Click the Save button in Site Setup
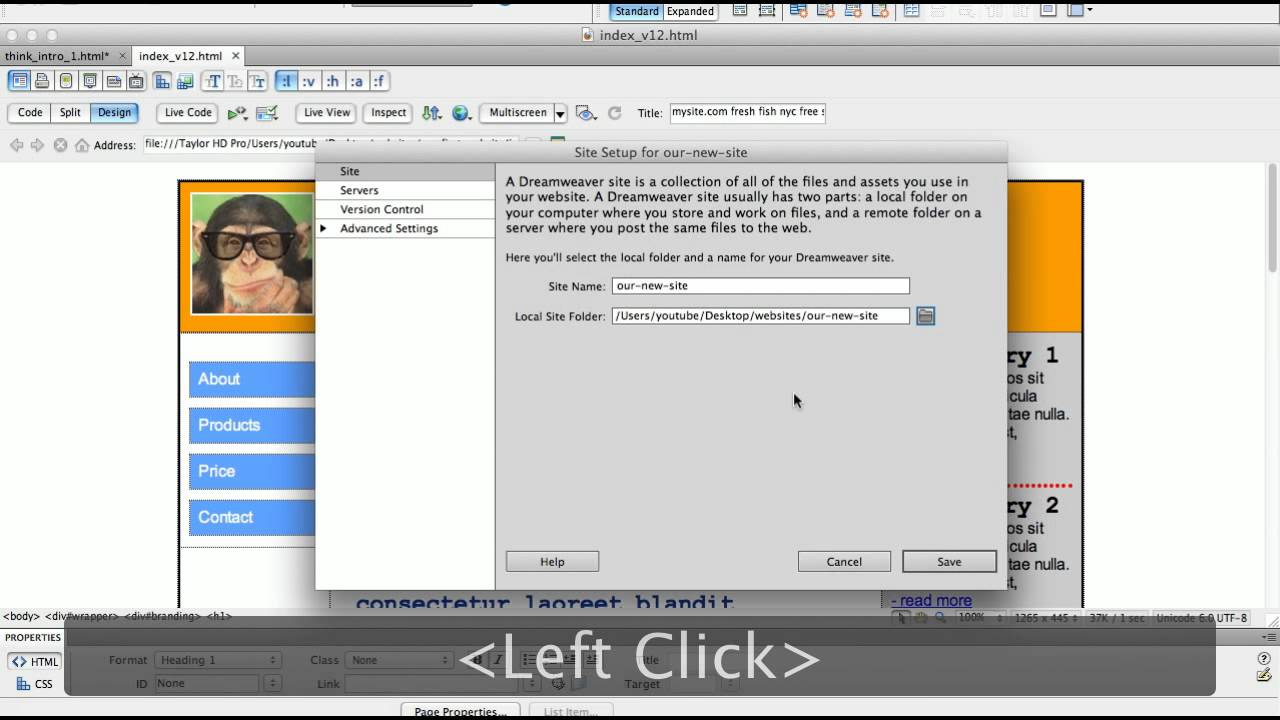 949,562
